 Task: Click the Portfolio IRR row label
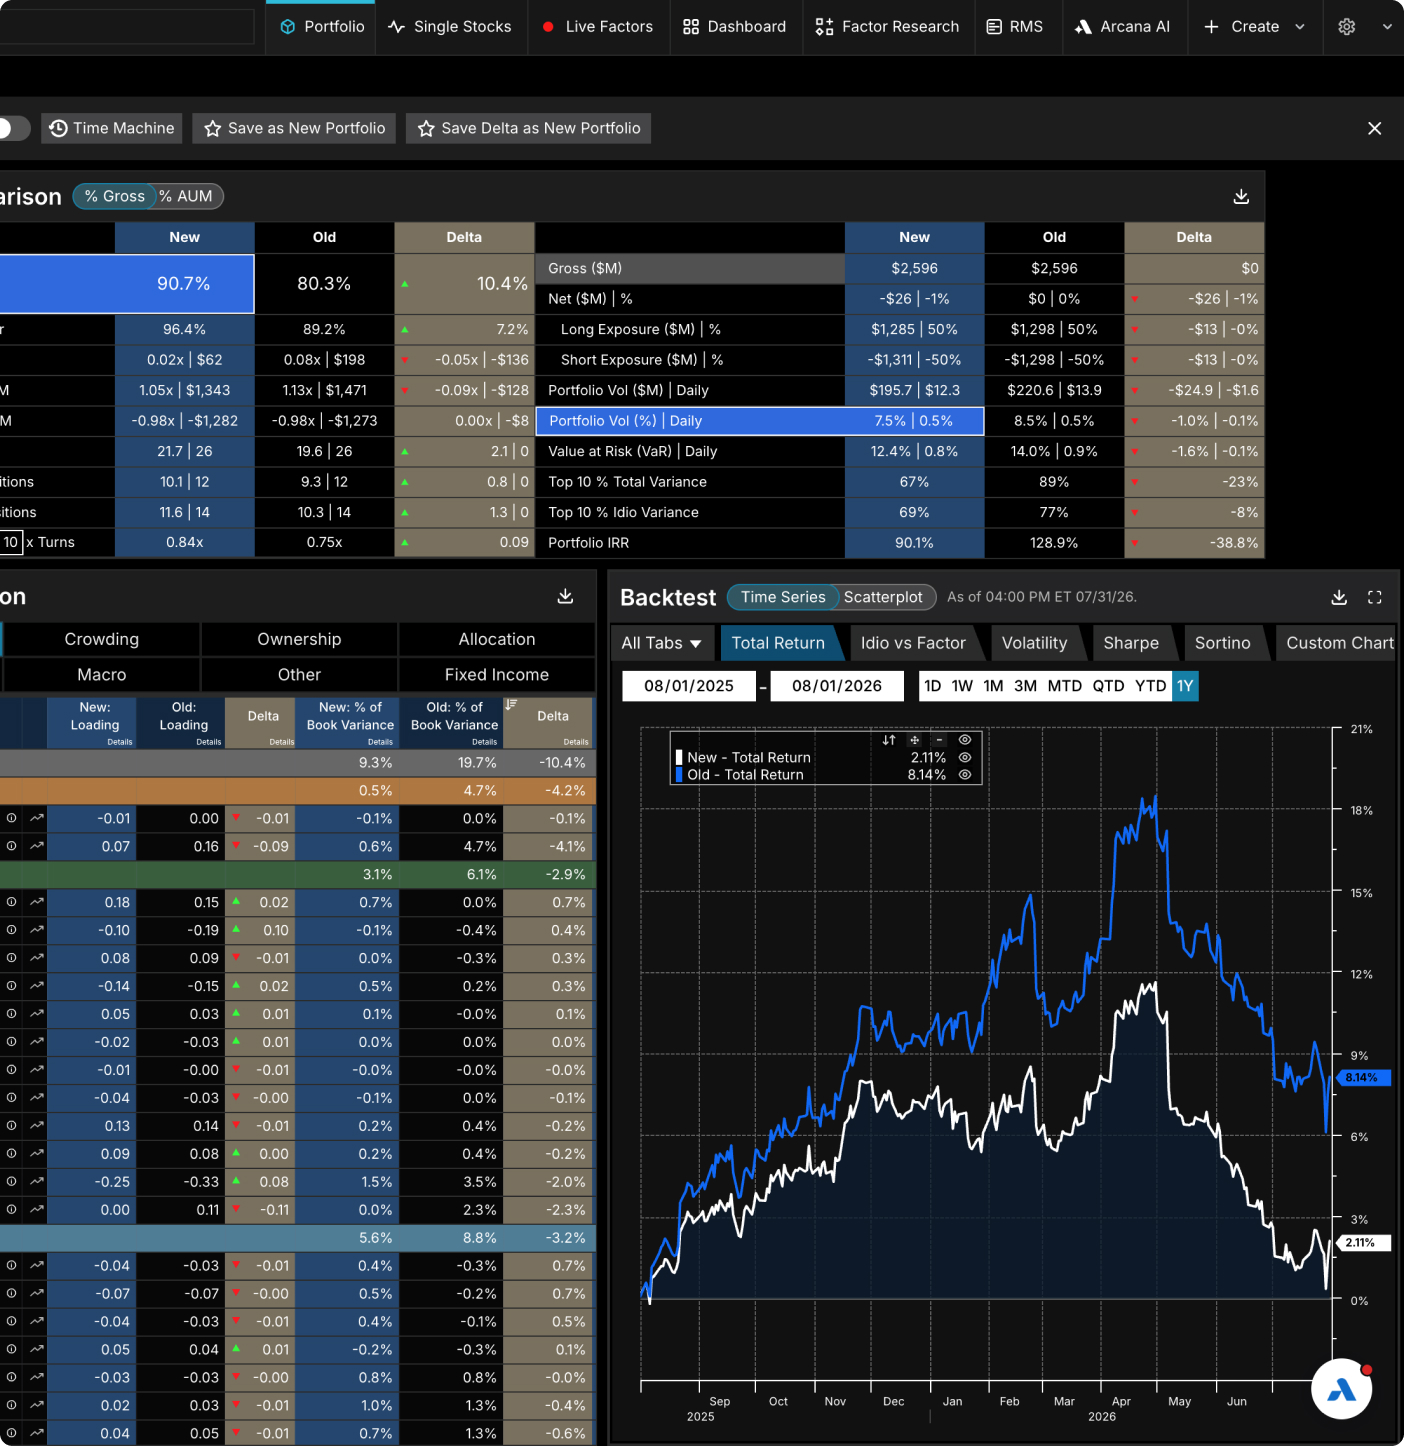(589, 542)
